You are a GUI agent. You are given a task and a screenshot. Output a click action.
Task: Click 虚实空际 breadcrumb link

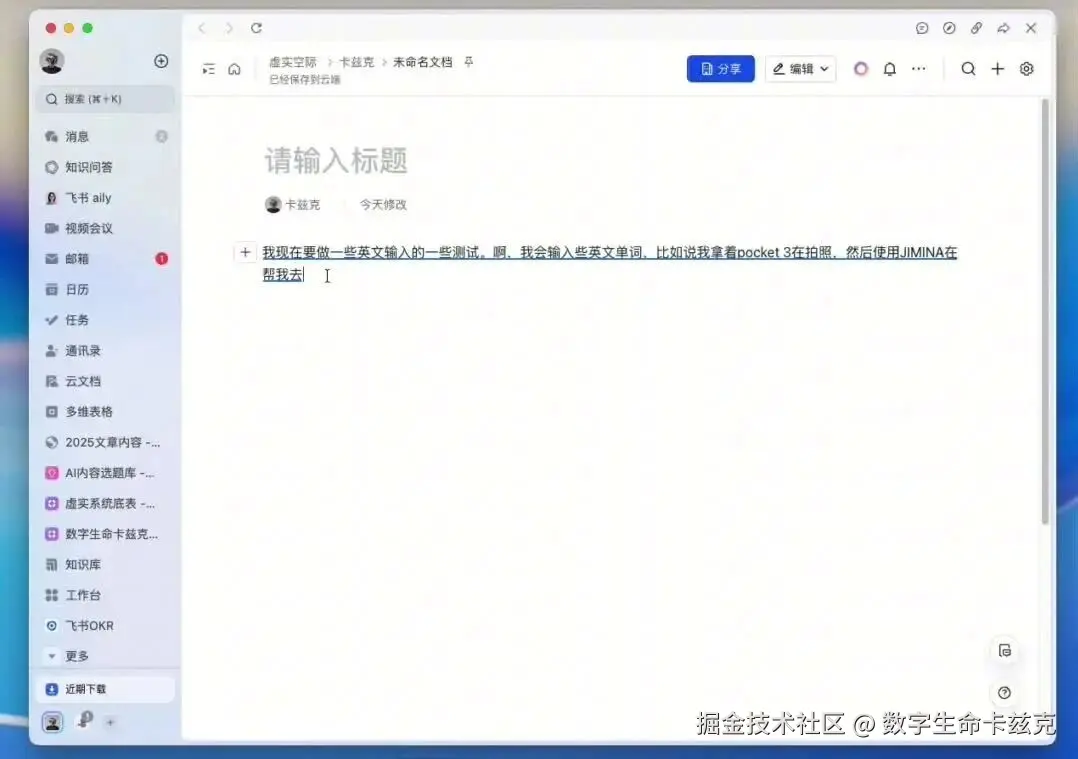(x=292, y=62)
